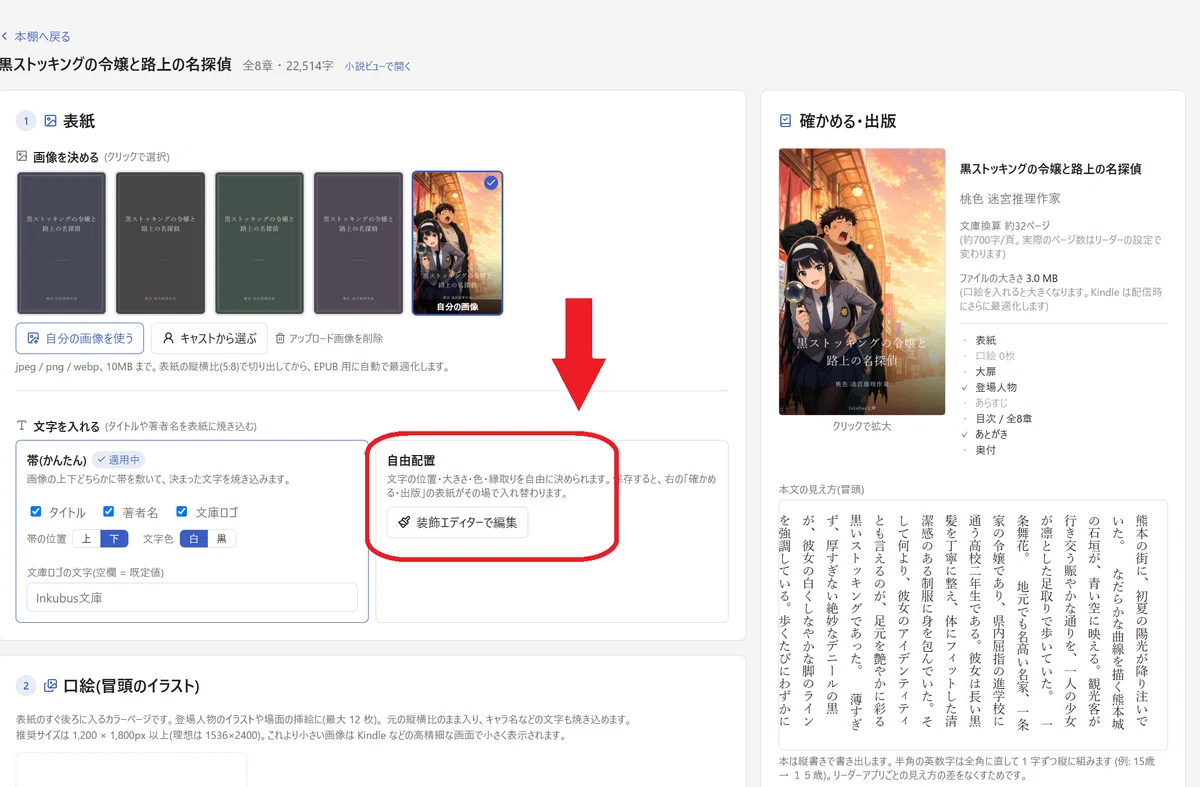This screenshot has height=787, width=1200.
Task: Click the 画像を決める image icon
Action: pos(22,157)
